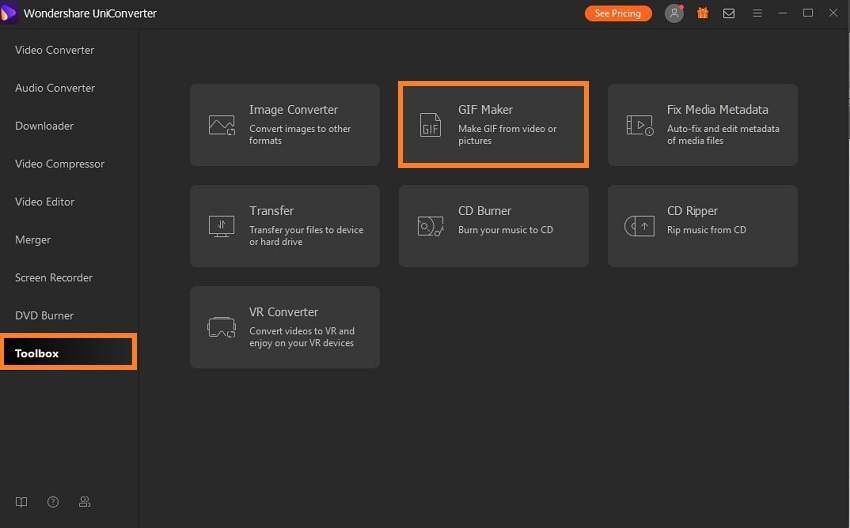Screen dimensions: 850x528
Task: Open Video Compressor in the sidebar
Action: (60, 164)
